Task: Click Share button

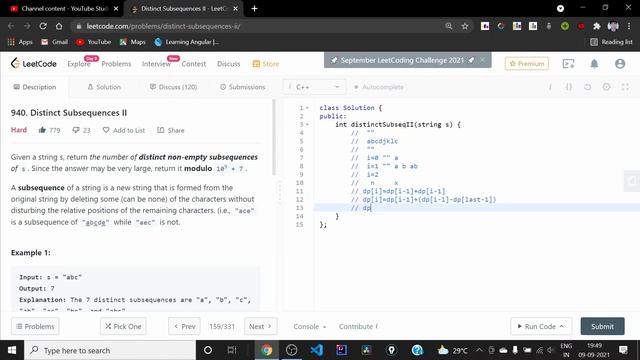Action: pos(171,130)
